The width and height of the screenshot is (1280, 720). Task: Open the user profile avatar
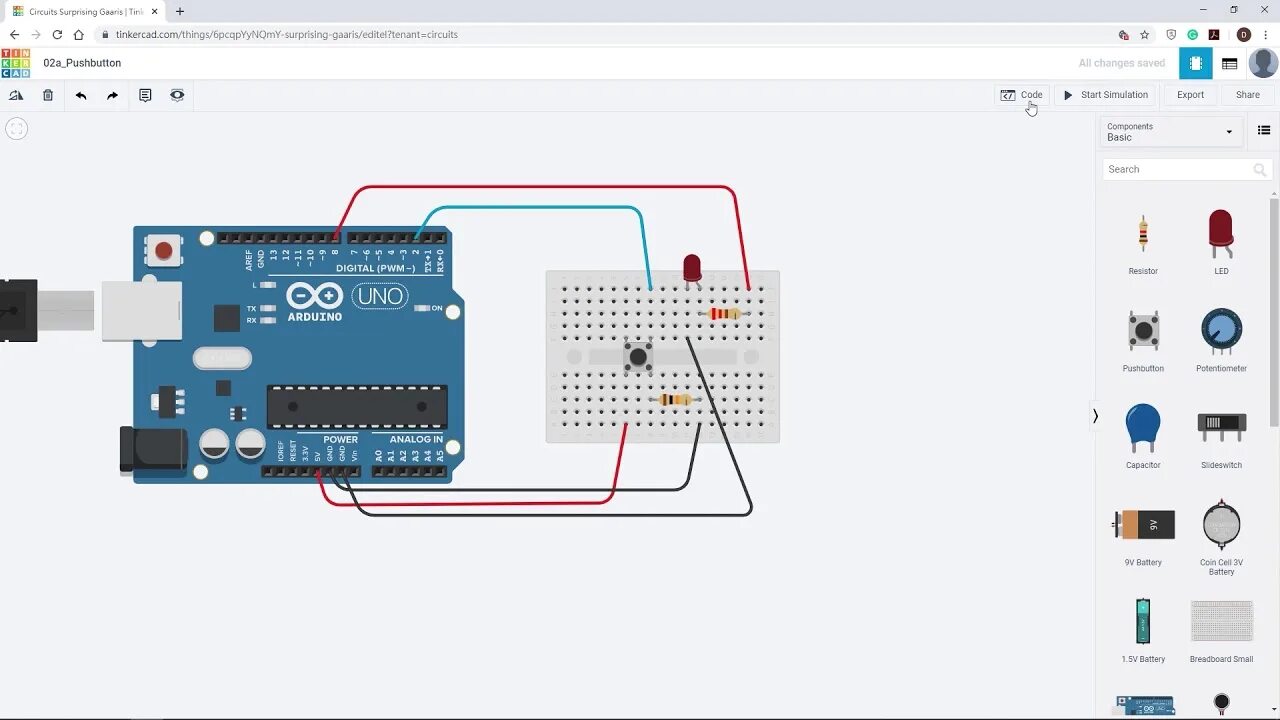click(1263, 63)
